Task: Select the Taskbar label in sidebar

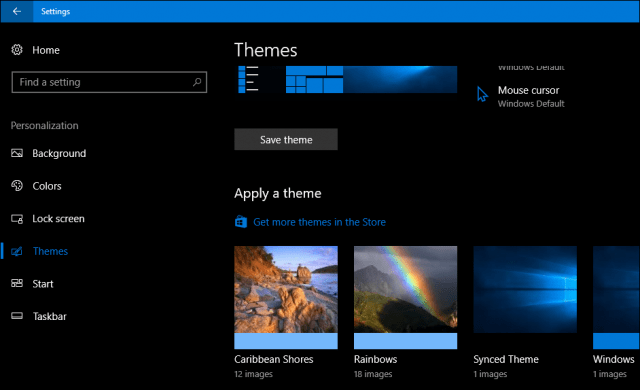Action: 49,317
